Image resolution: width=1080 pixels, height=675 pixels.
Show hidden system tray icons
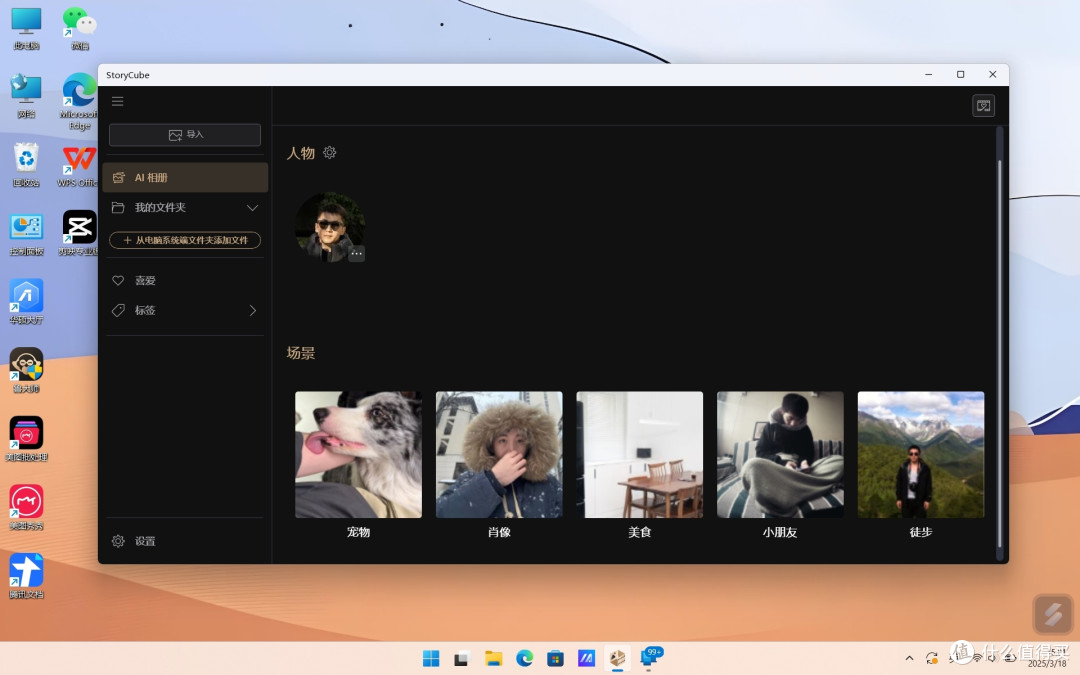(x=909, y=658)
